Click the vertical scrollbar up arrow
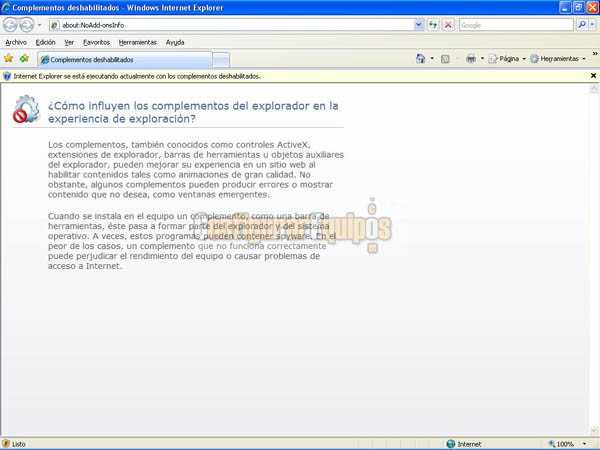The height and width of the screenshot is (450, 600). 593,89
